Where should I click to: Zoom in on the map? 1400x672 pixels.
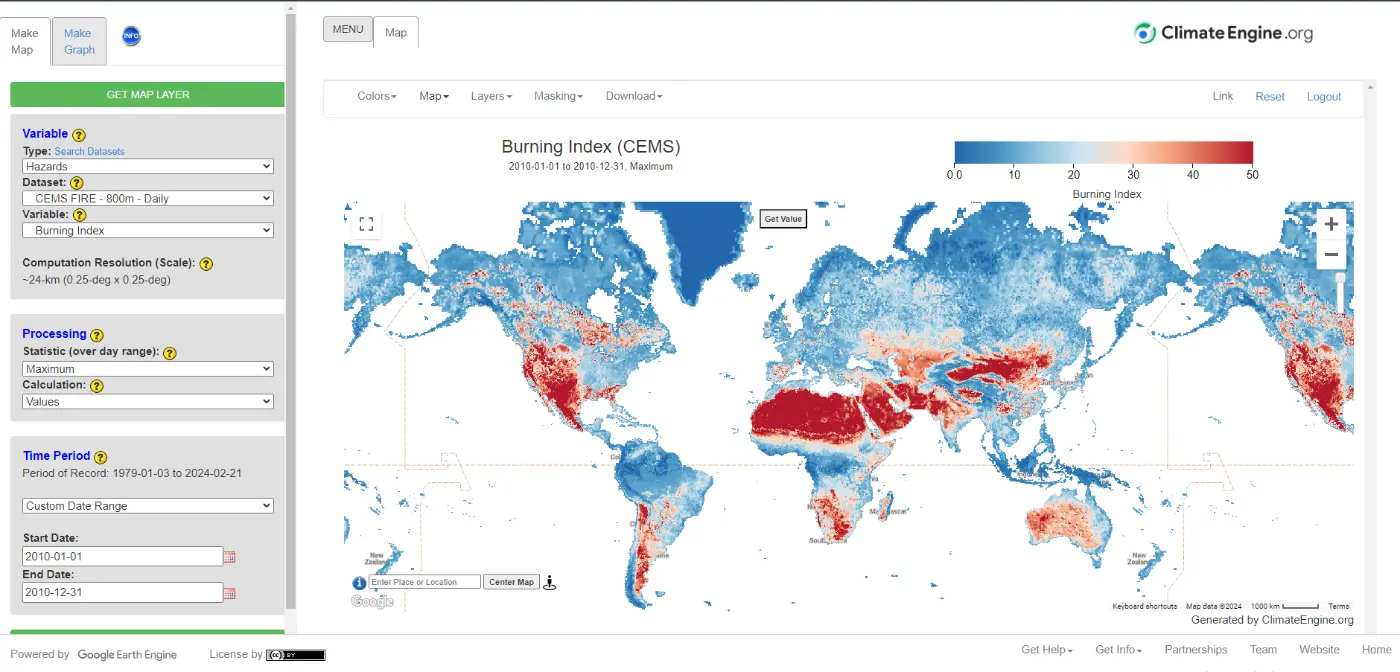[1331, 224]
